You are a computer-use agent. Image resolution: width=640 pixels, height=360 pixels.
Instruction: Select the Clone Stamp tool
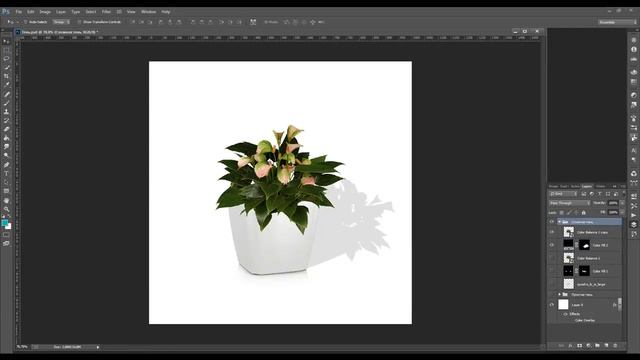[x=6, y=111]
